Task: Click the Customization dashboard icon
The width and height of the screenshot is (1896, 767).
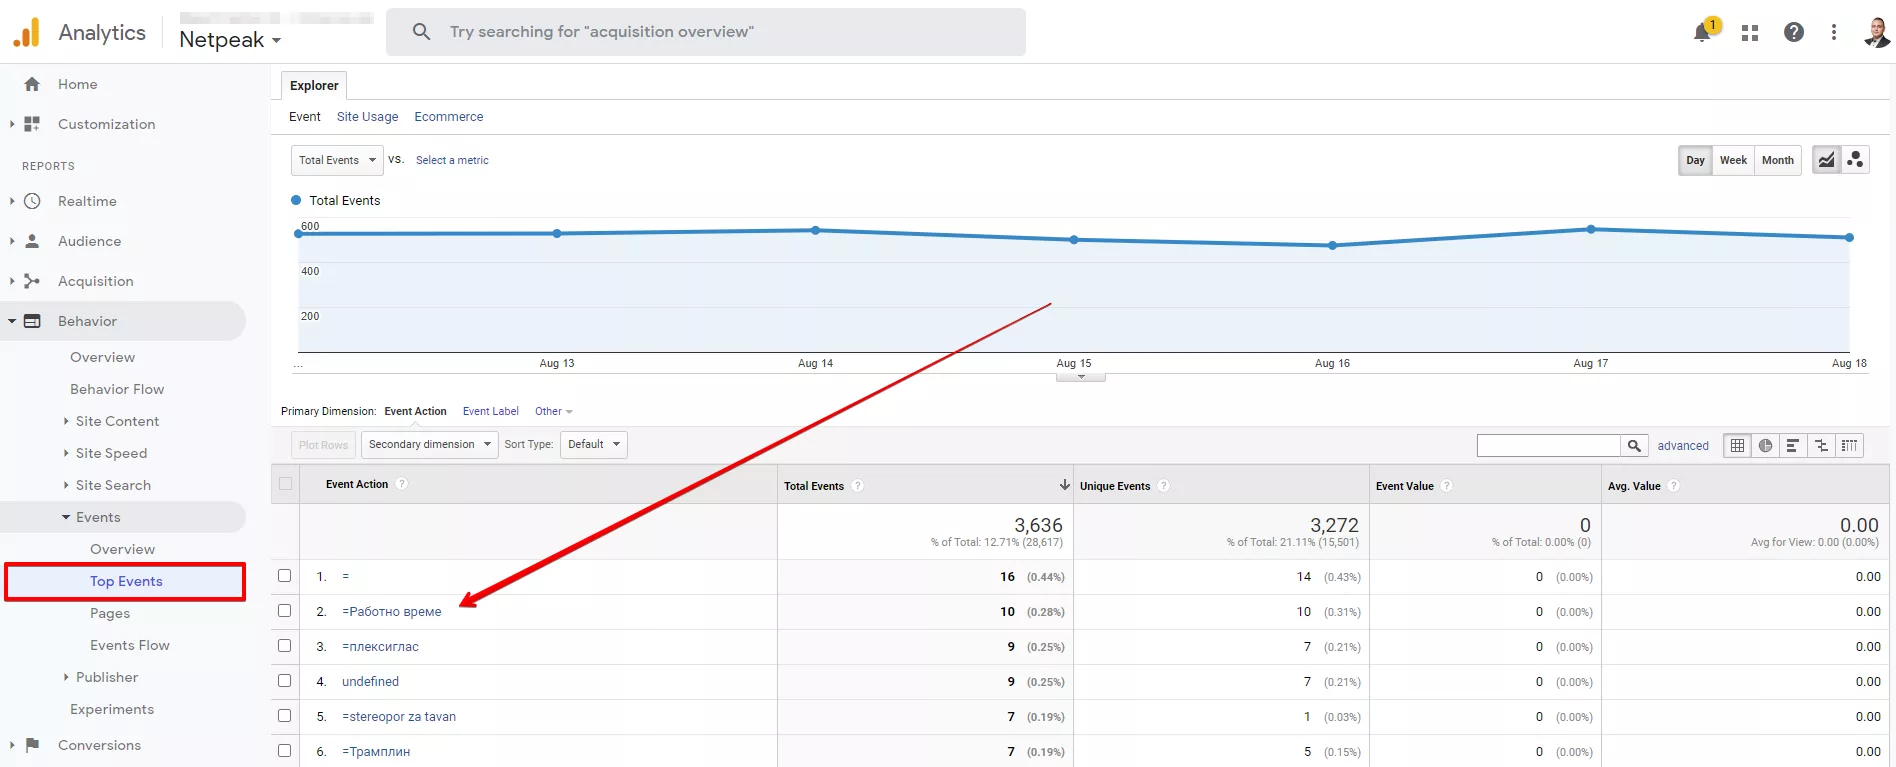Action: pyautogui.click(x=32, y=124)
